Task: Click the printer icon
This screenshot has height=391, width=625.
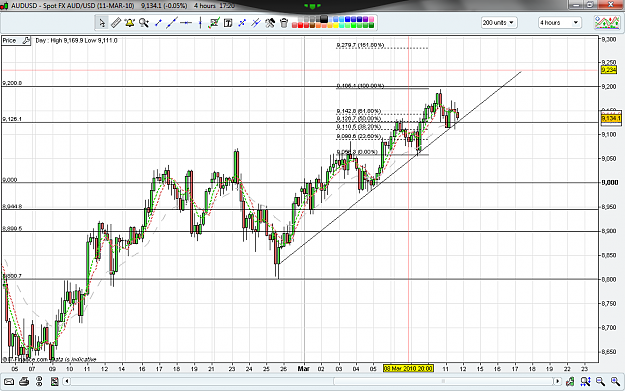Action: pyautogui.click(x=24, y=381)
